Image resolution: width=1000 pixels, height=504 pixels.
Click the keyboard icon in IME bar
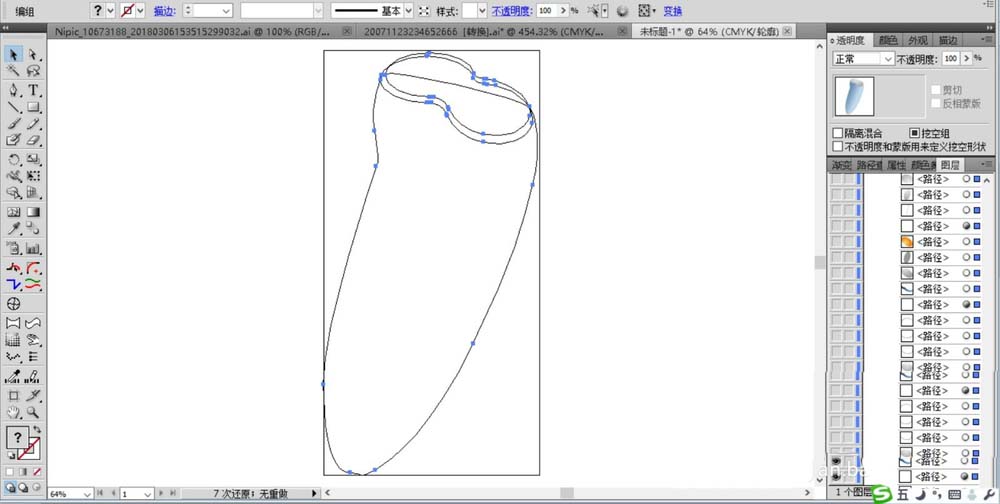(x=955, y=494)
